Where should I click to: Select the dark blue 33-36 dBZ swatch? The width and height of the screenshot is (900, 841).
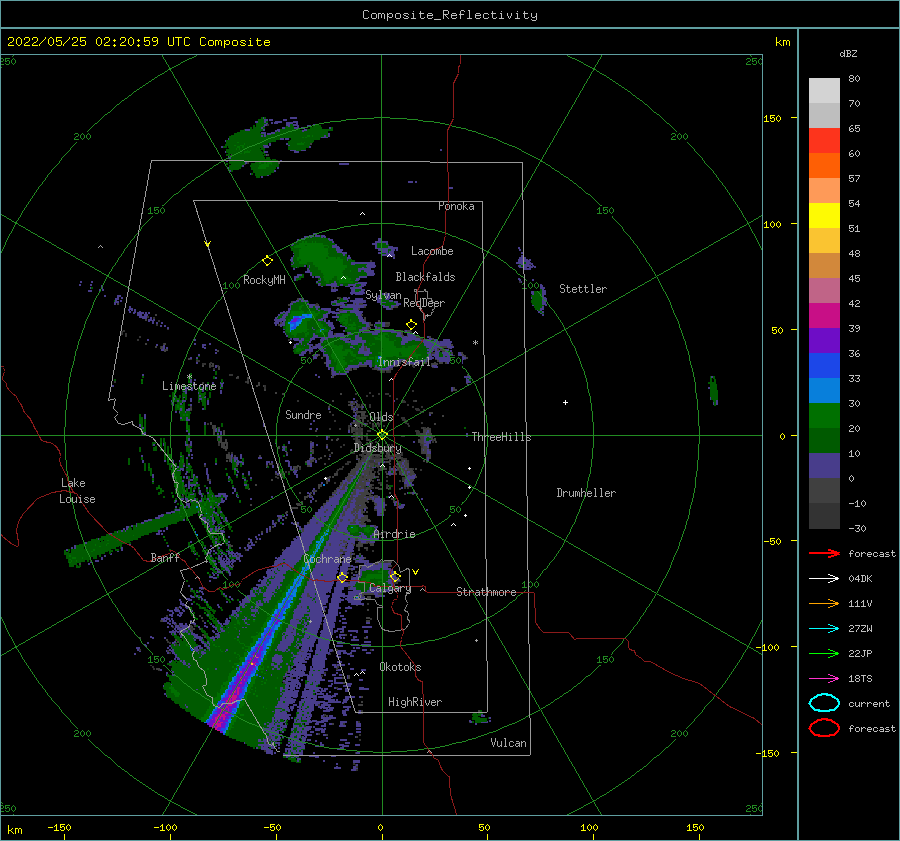tap(824, 366)
